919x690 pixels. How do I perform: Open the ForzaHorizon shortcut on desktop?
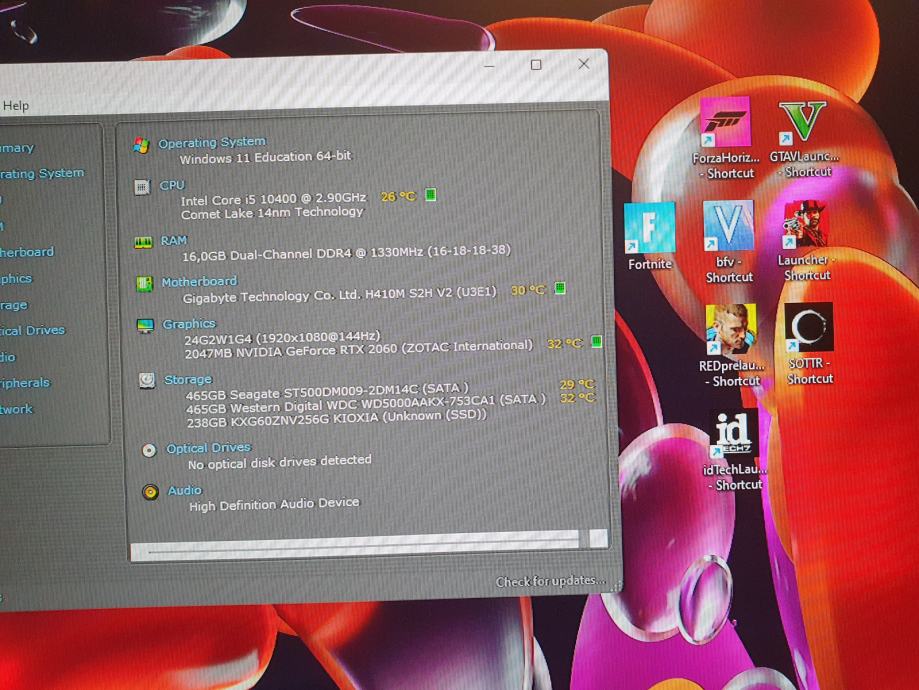click(726, 138)
